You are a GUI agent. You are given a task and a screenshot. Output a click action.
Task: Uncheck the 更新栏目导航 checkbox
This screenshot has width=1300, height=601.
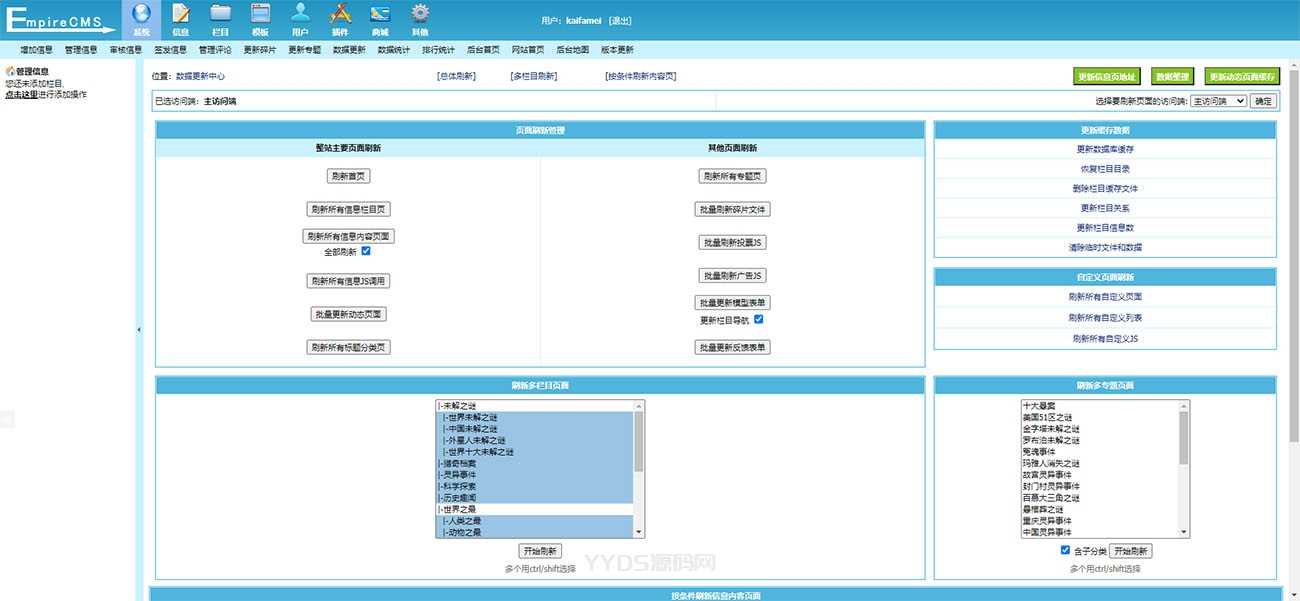coord(759,320)
